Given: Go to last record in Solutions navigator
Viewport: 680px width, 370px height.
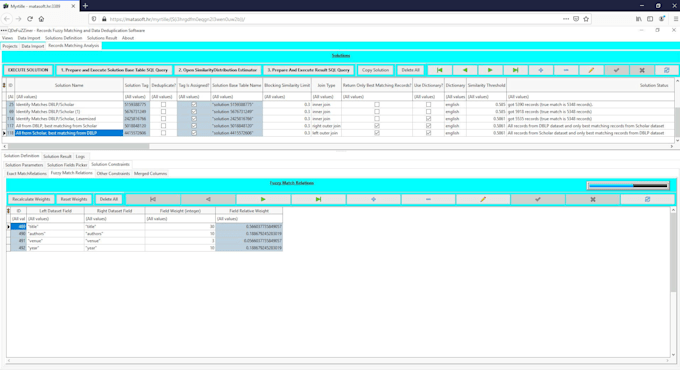Looking at the screenshot, I should click(515, 70).
